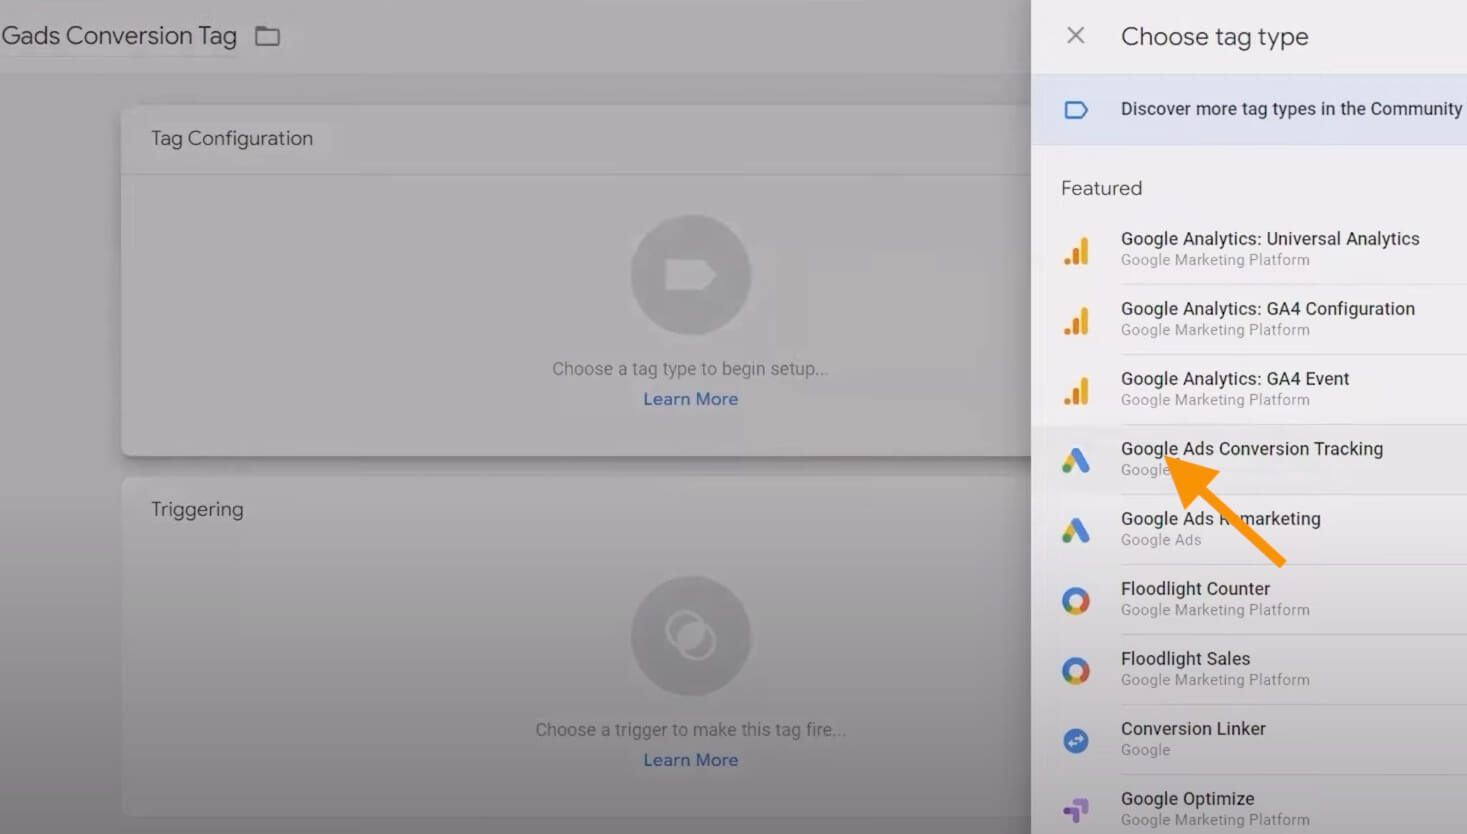Select Google Analytics: GA4 Configuration tag

[x=1249, y=319]
